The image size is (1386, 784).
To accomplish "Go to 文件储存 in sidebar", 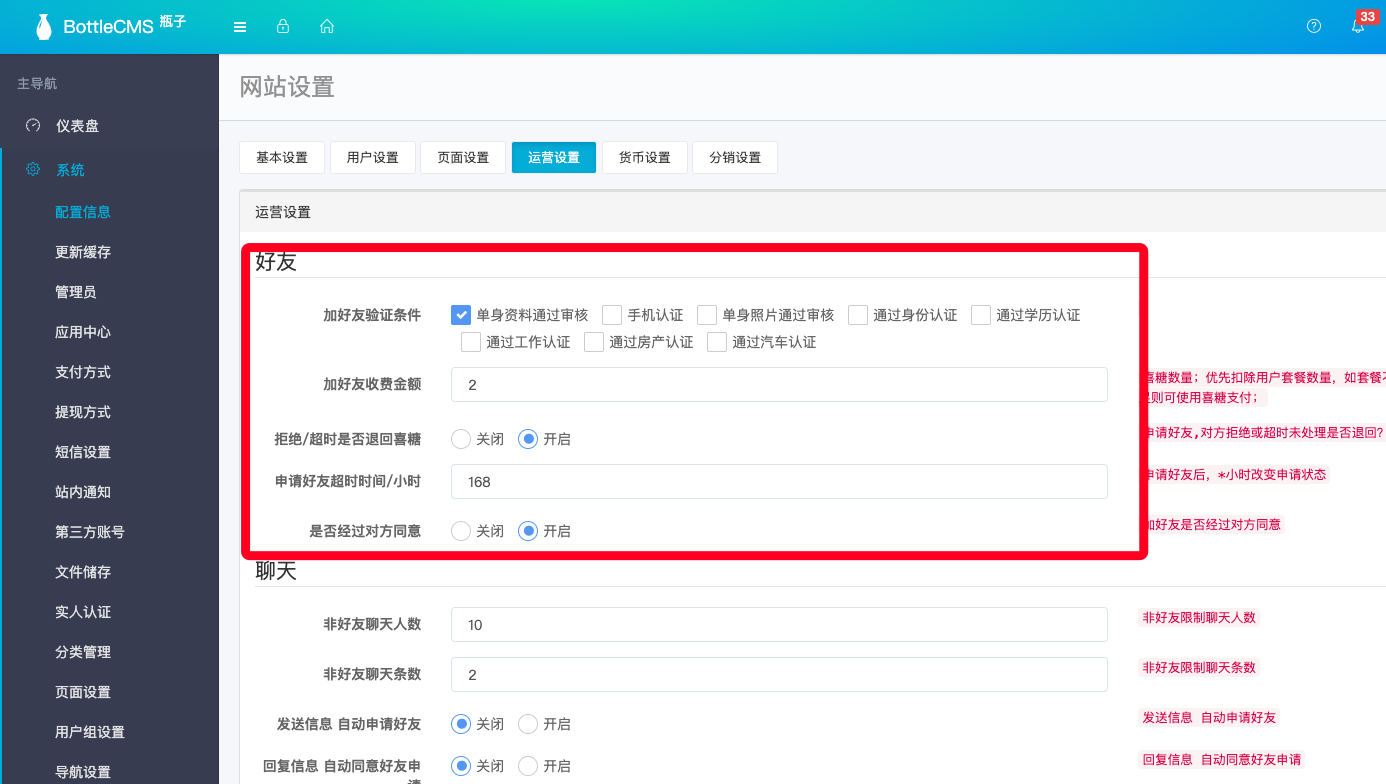I will tap(83, 572).
